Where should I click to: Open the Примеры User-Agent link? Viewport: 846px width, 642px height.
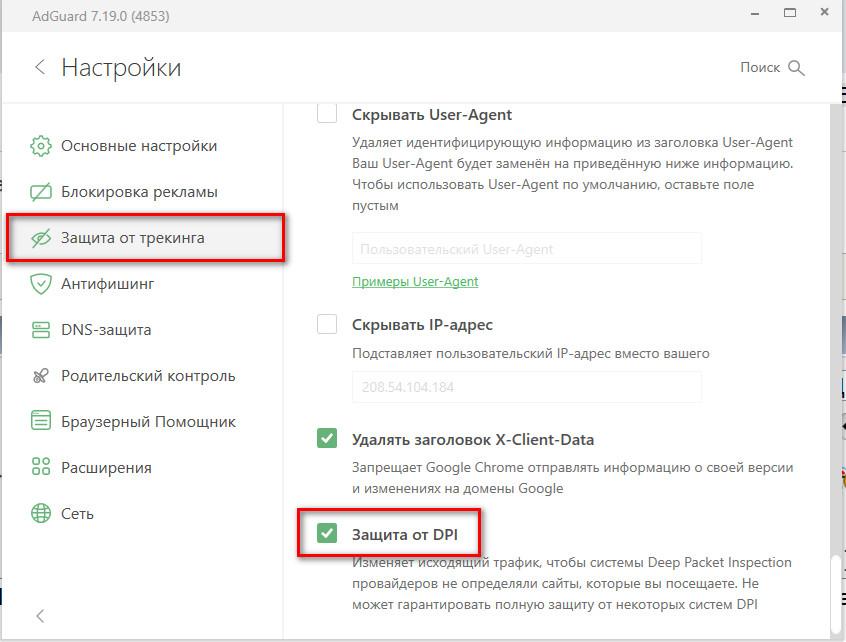click(x=415, y=282)
